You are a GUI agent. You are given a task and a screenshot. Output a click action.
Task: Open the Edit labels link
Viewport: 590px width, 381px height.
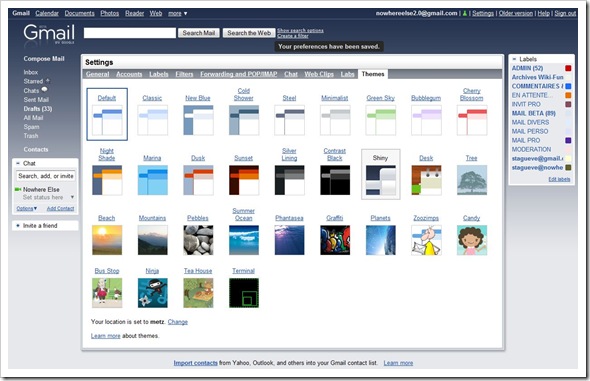point(559,179)
